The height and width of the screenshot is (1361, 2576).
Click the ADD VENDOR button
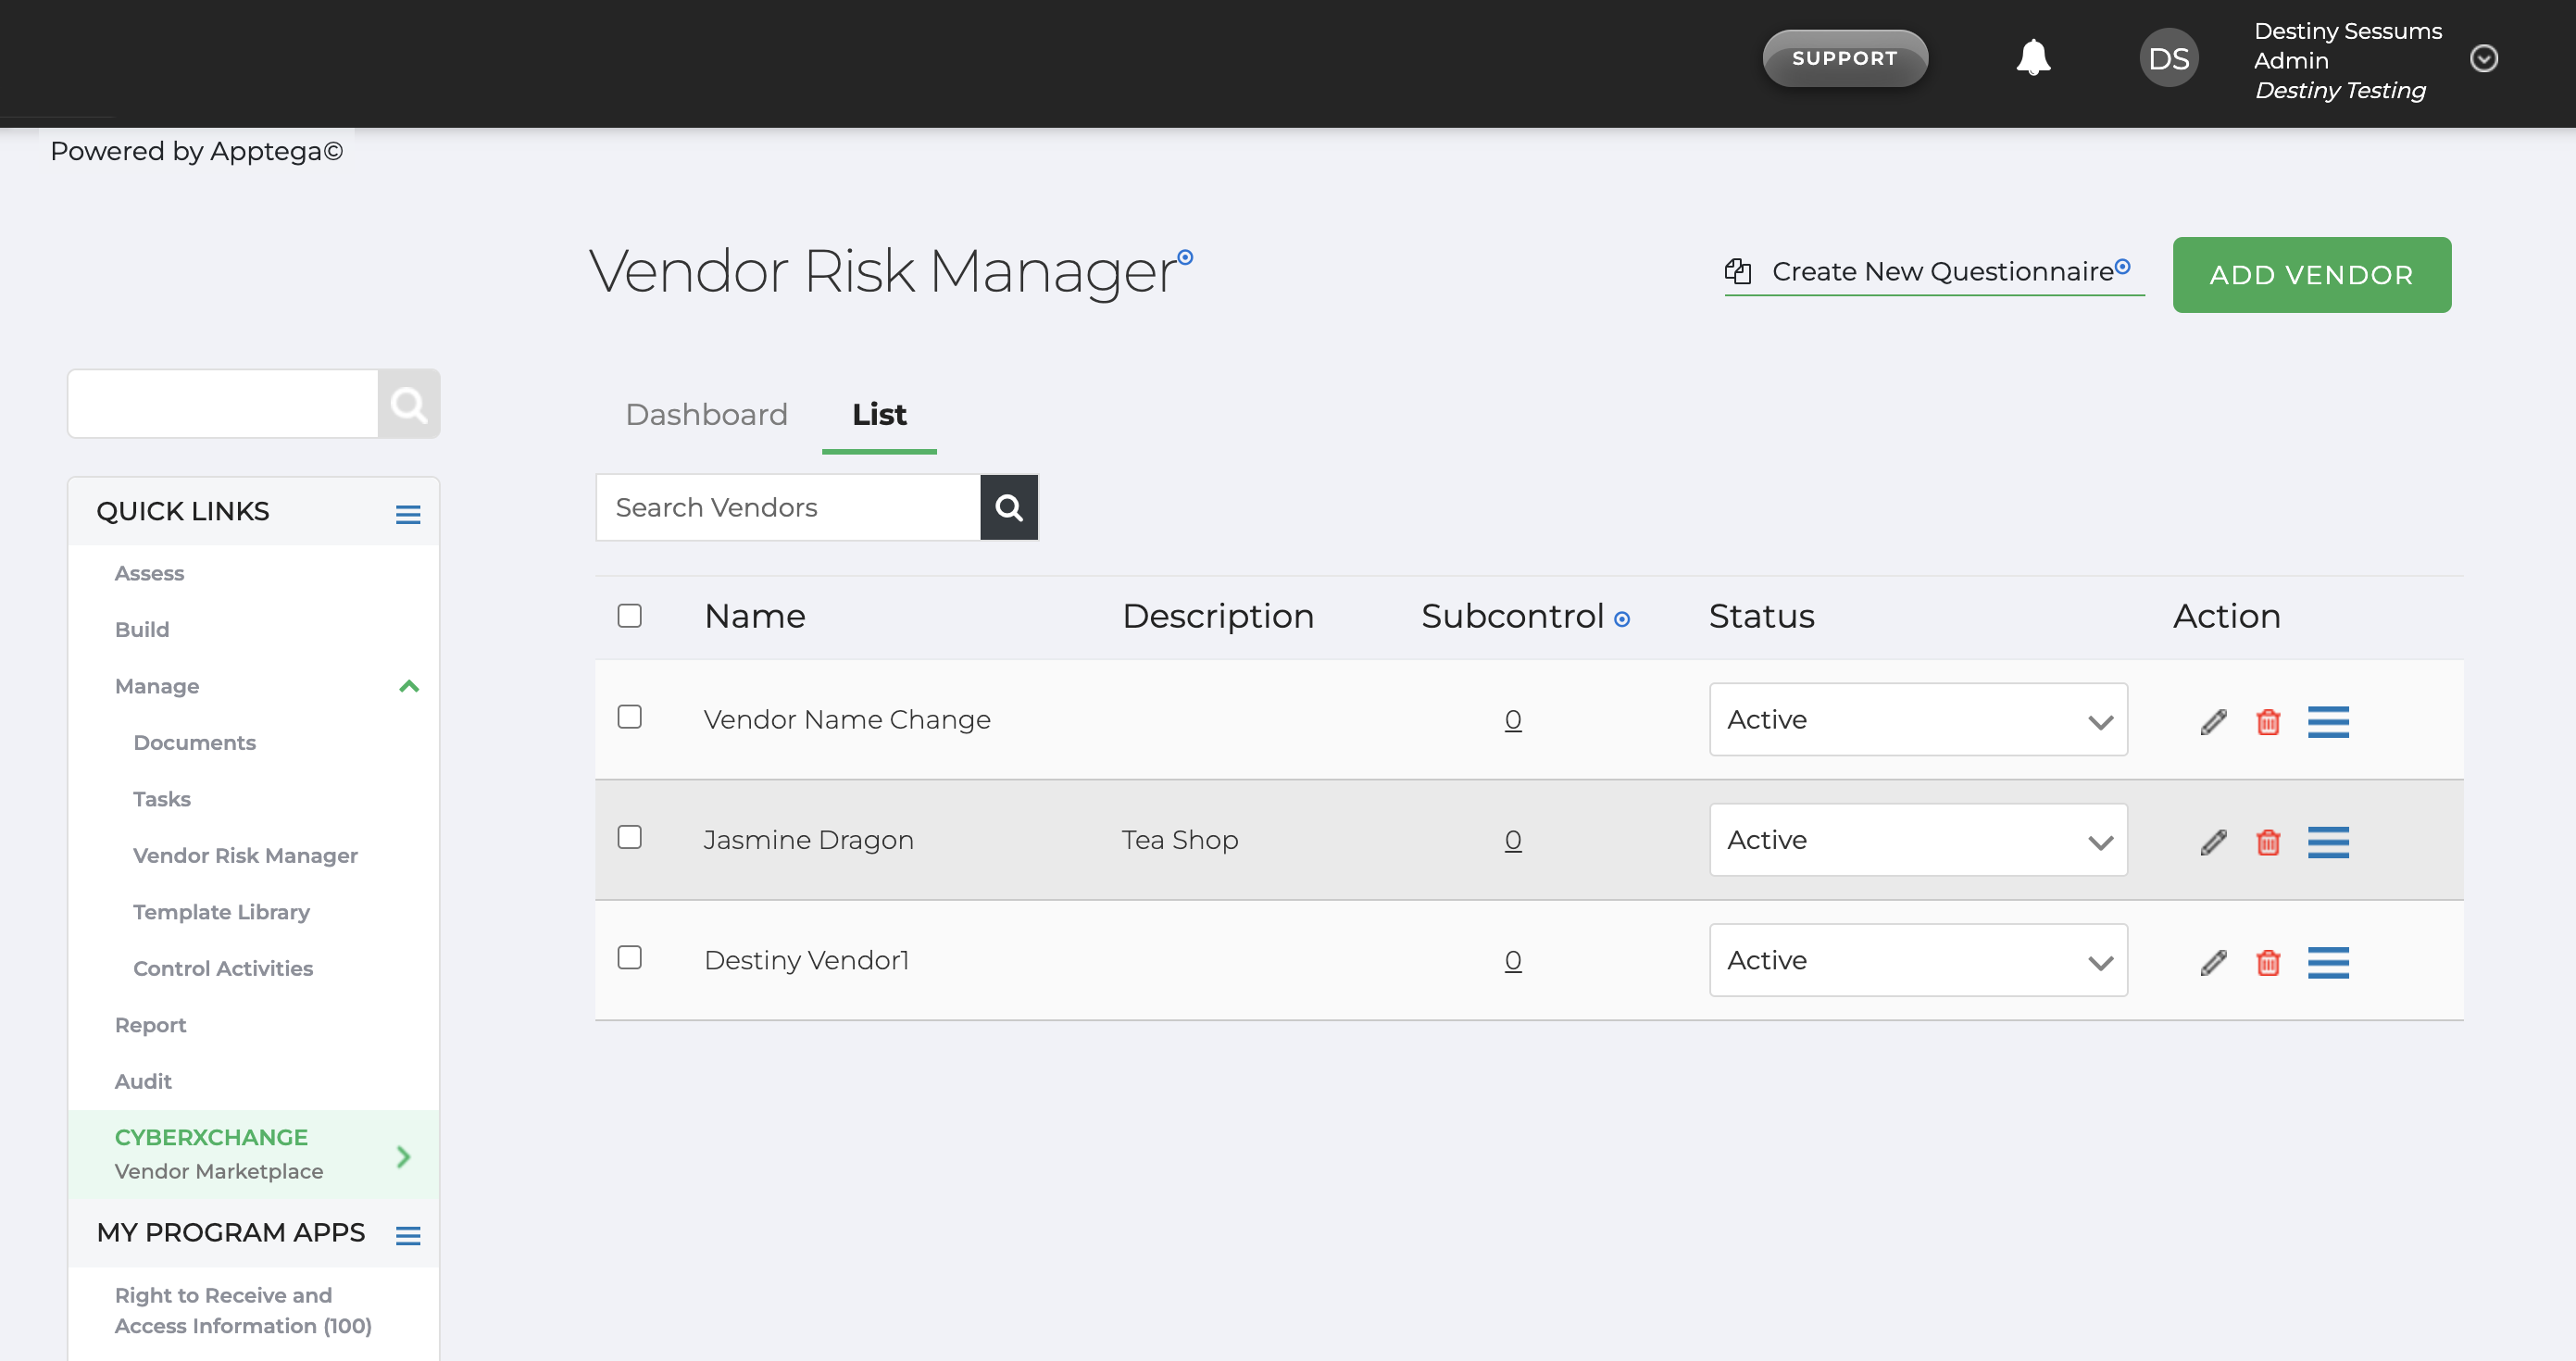point(2311,274)
